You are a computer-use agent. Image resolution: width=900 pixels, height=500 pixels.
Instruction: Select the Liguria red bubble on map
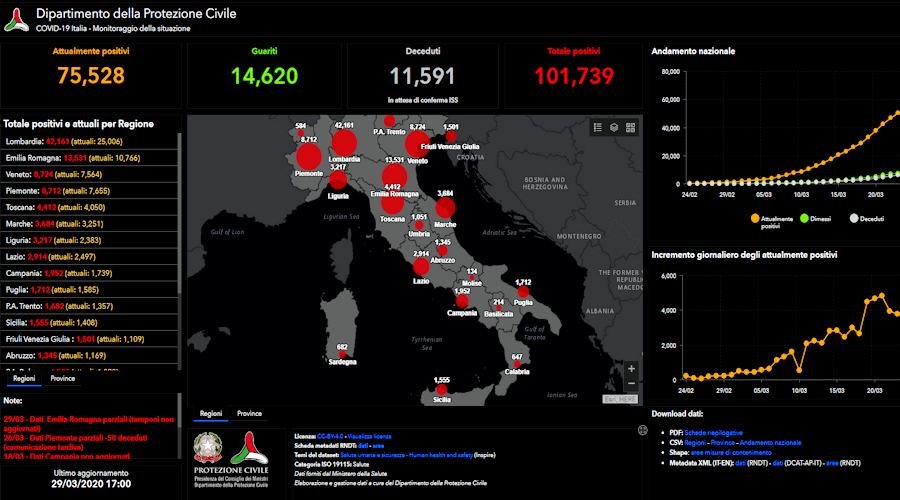[338, 180]
